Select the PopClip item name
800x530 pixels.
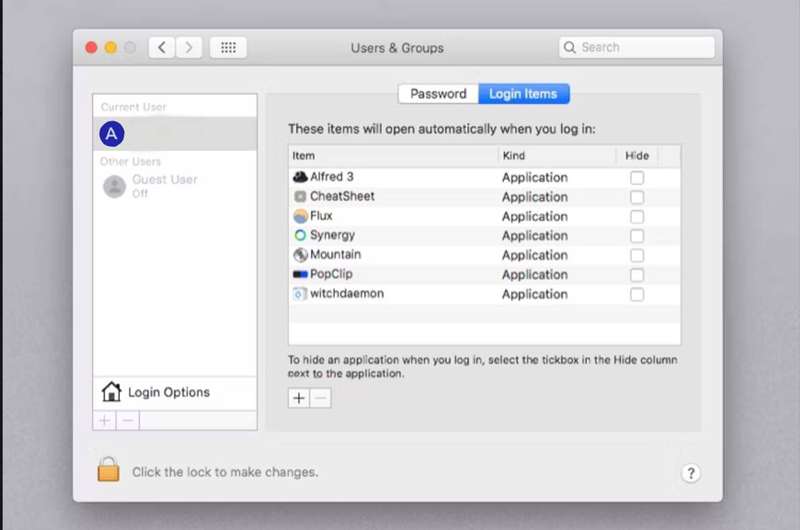(331, 274)
